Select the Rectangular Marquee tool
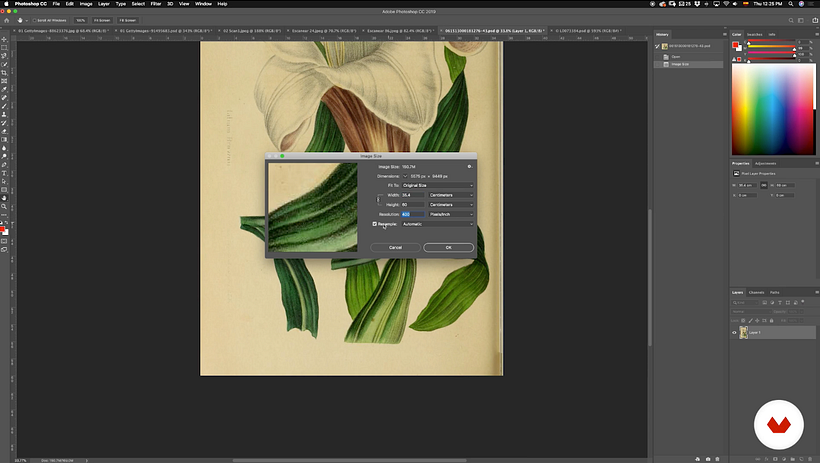This screenshot has width=820, height=463. coord(4,48)
